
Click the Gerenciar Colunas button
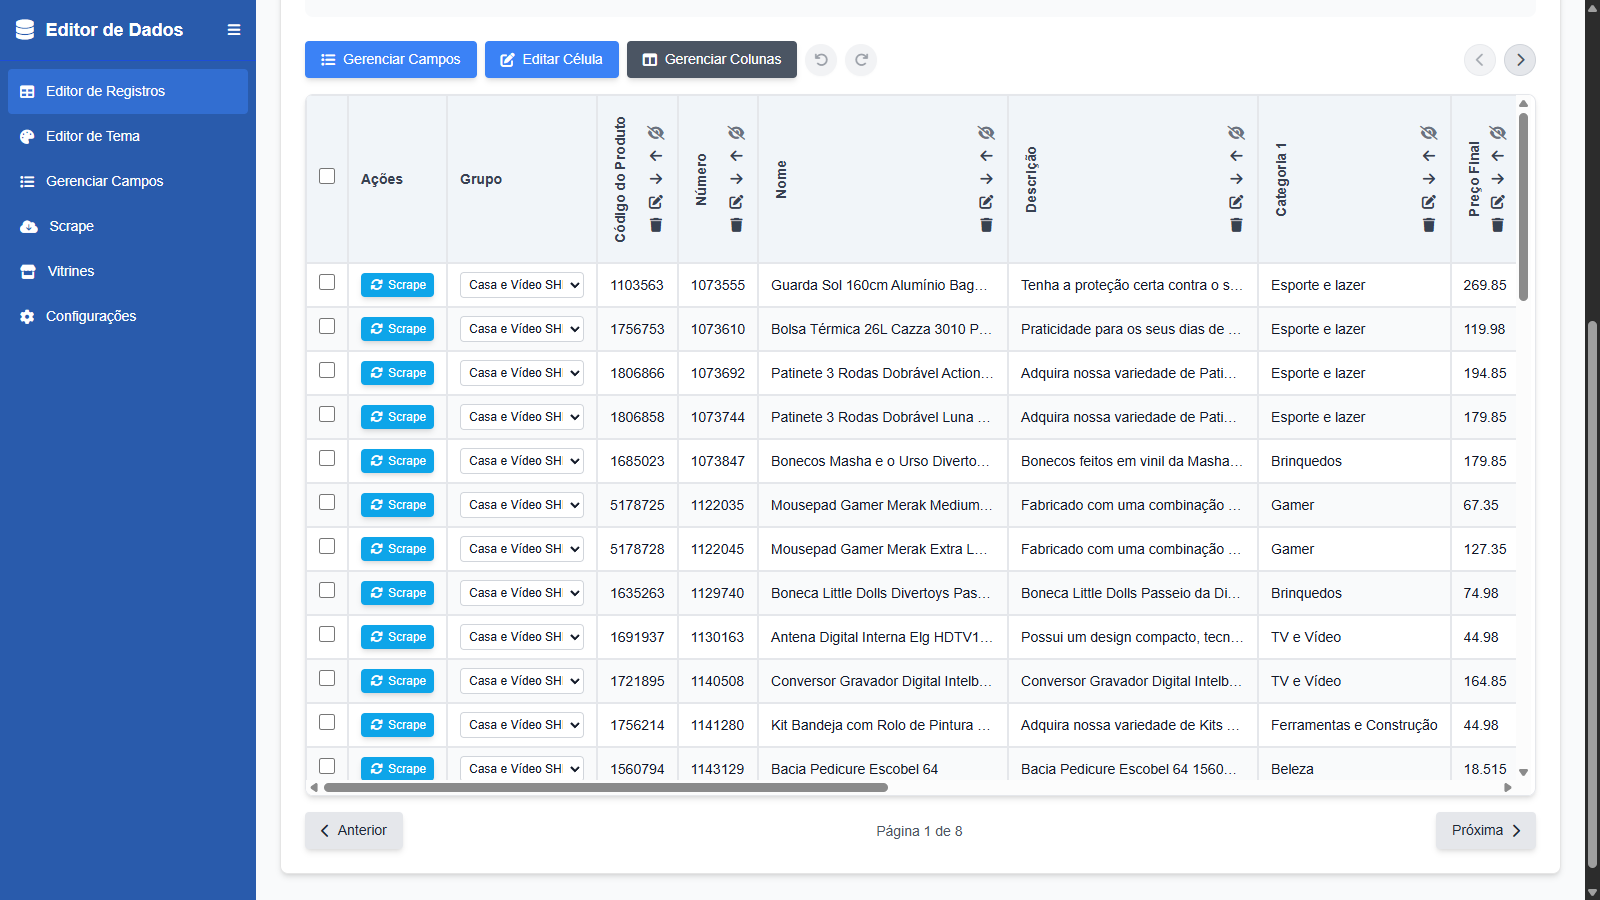[x=711, y=60]
